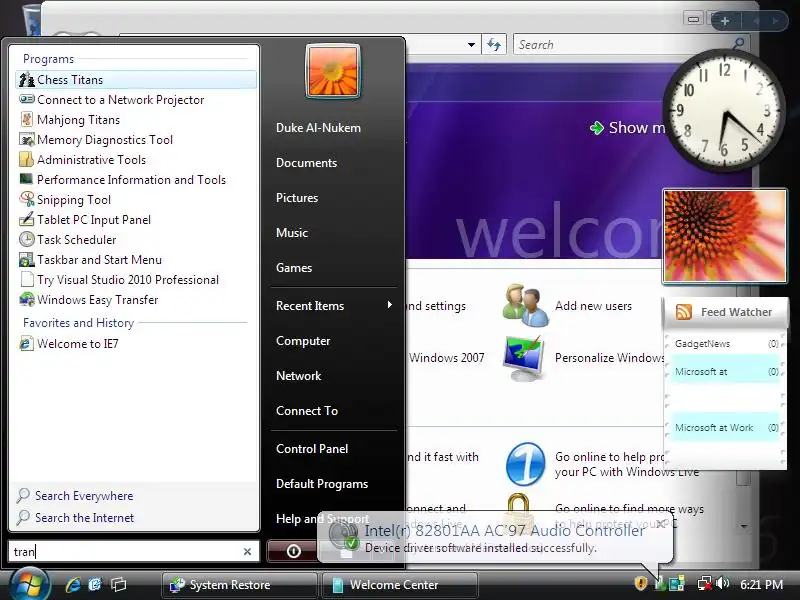This screenshot has height=600, width=800.
Task: Launch Internet Explorer from Quick Launch
Action: click(x=73, y=585)
